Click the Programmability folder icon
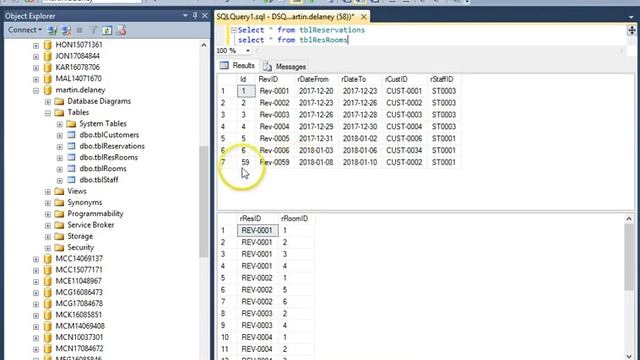 (x=59, y=213)
